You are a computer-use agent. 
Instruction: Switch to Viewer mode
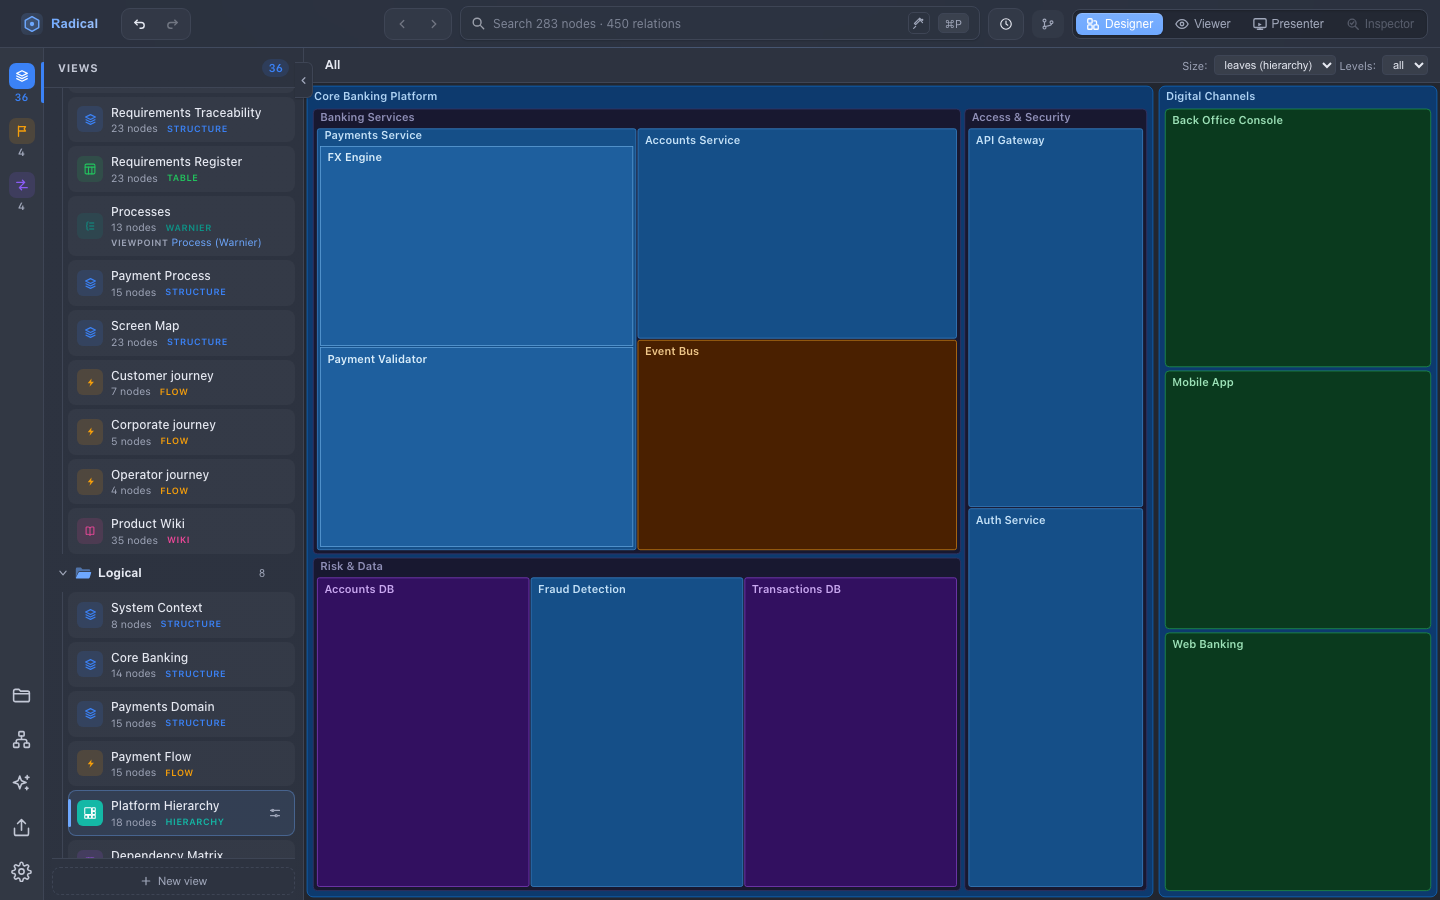(x=1203, y=24)
